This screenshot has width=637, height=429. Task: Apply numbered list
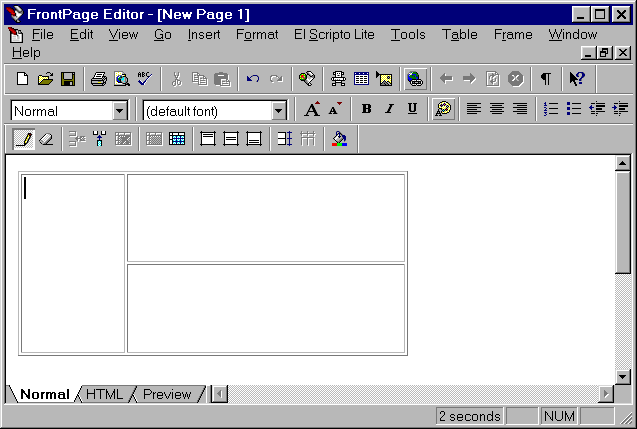tap(551, 109)
